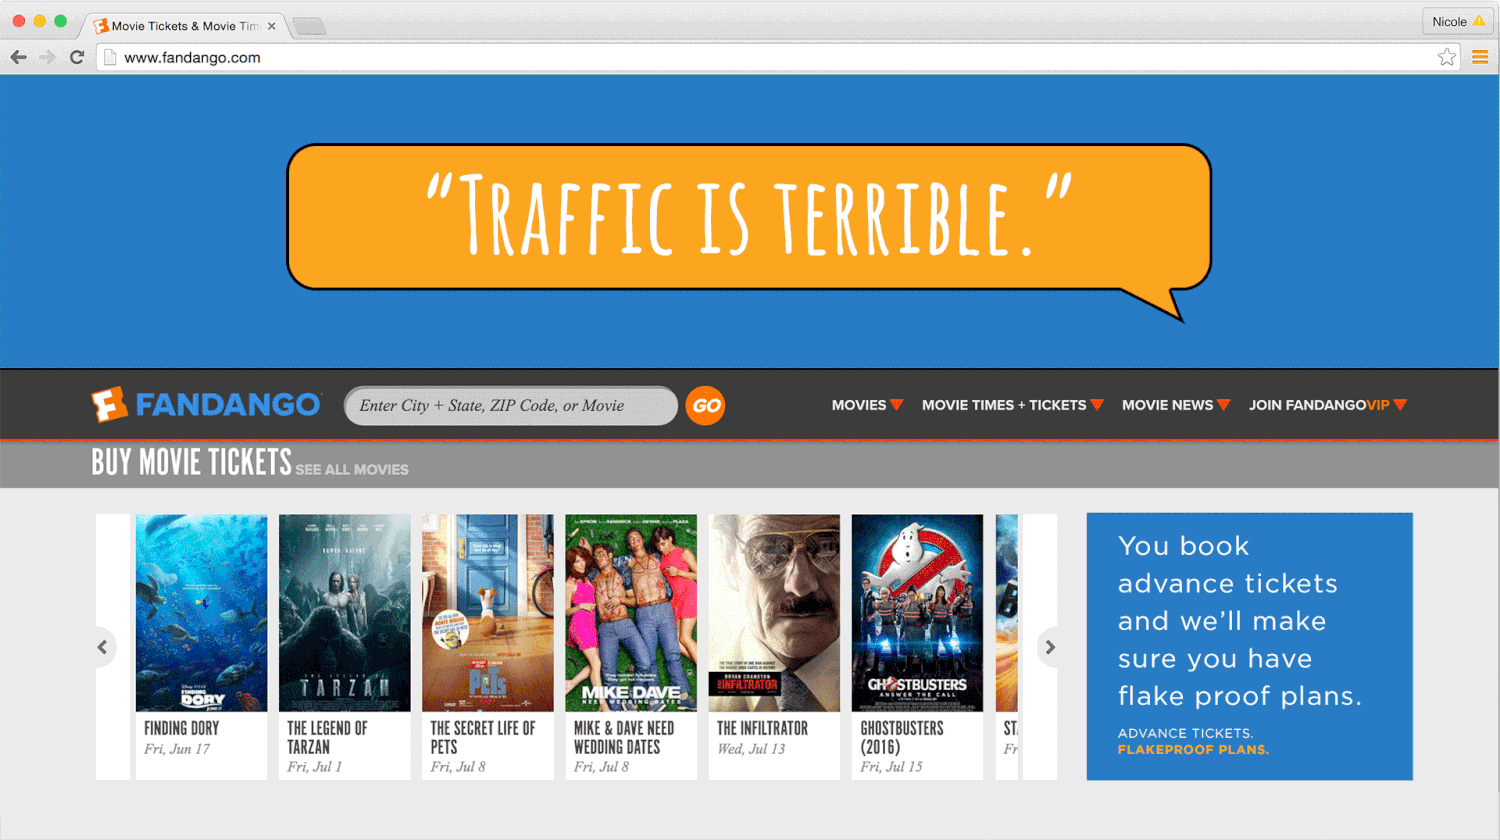The height and width of the screenshot is (840, 1500).
Task: Click the Fri, Jul 1 release date
Action: coord(314,767)
